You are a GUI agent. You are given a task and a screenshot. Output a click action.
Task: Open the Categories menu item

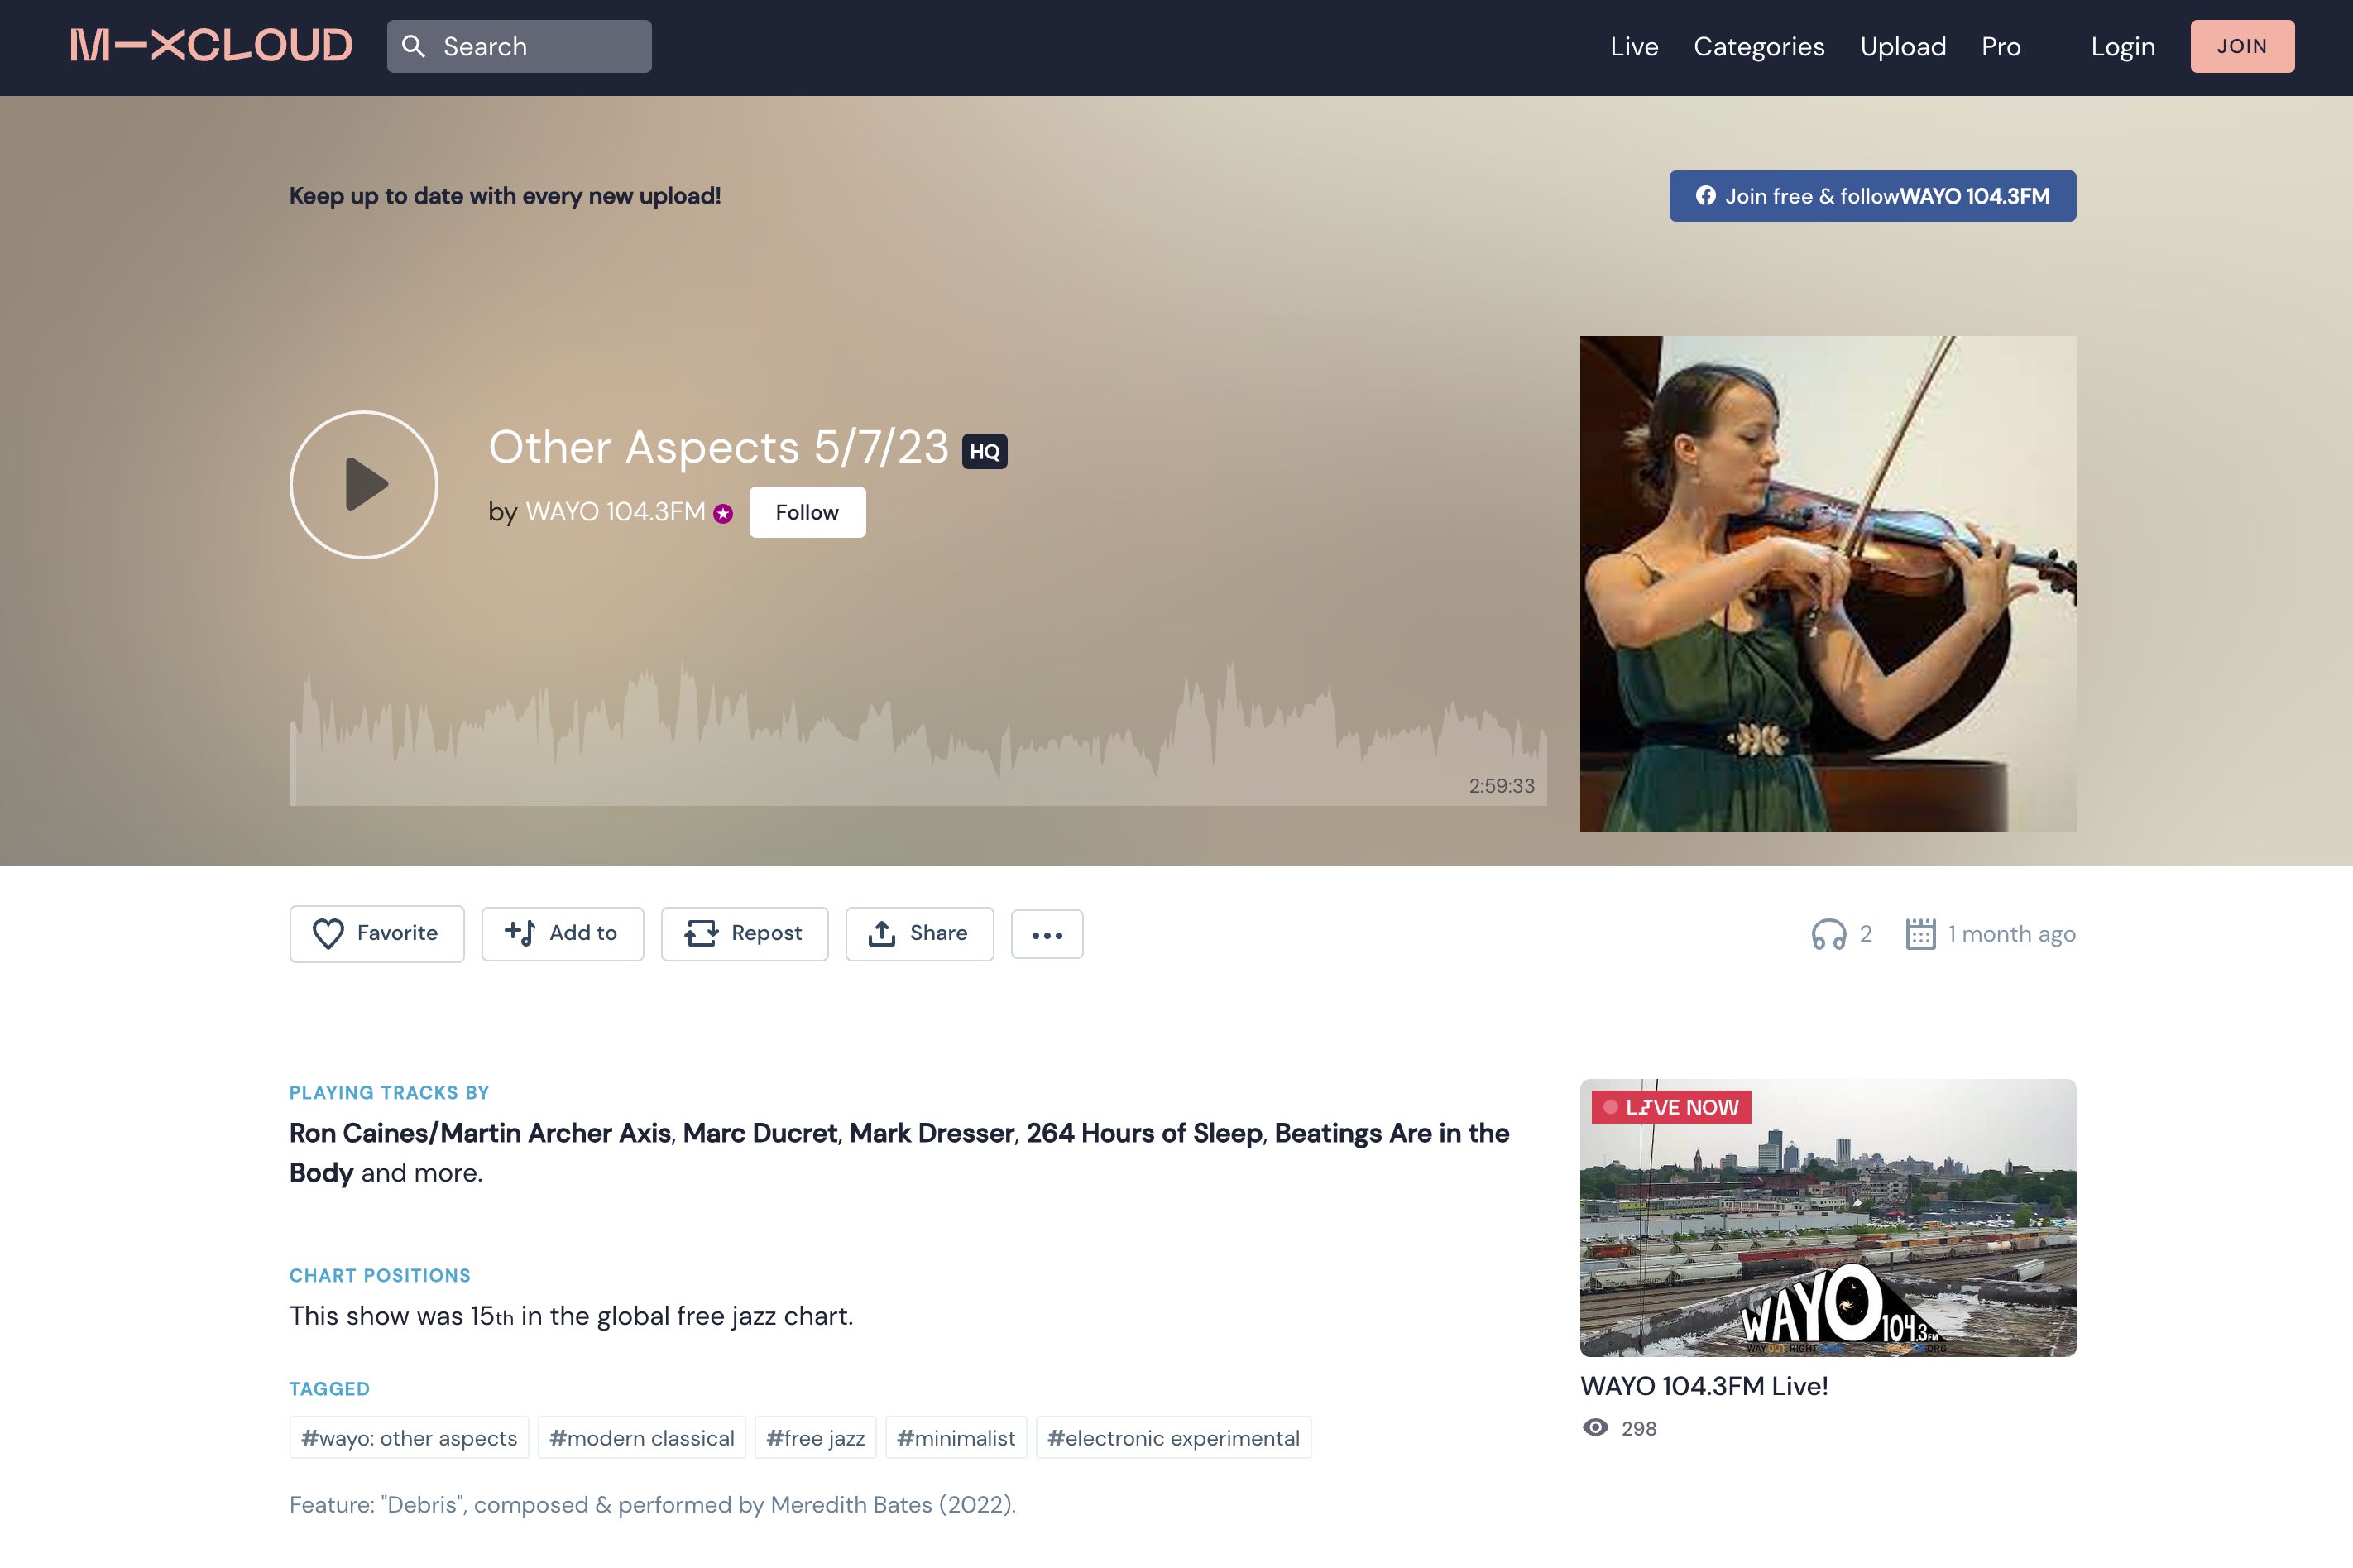pyautogui.click(x=1759, y=46)
